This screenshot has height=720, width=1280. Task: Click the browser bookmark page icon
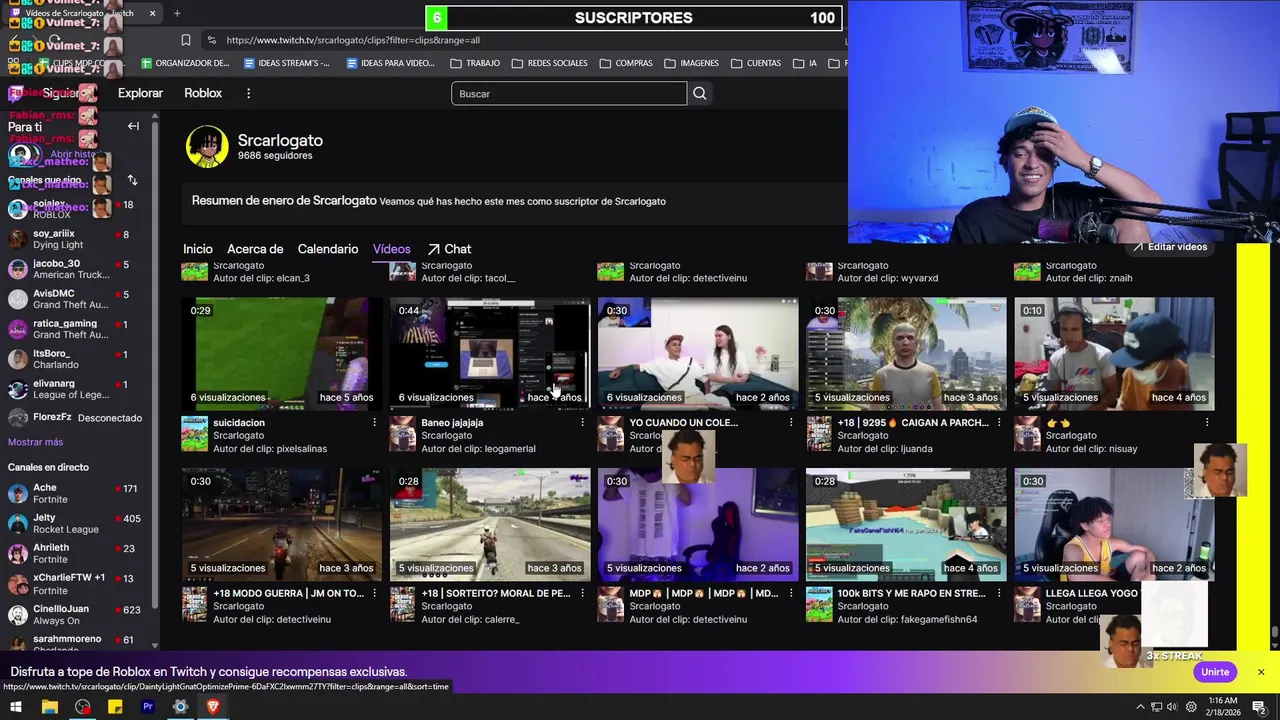coord(186,40)
